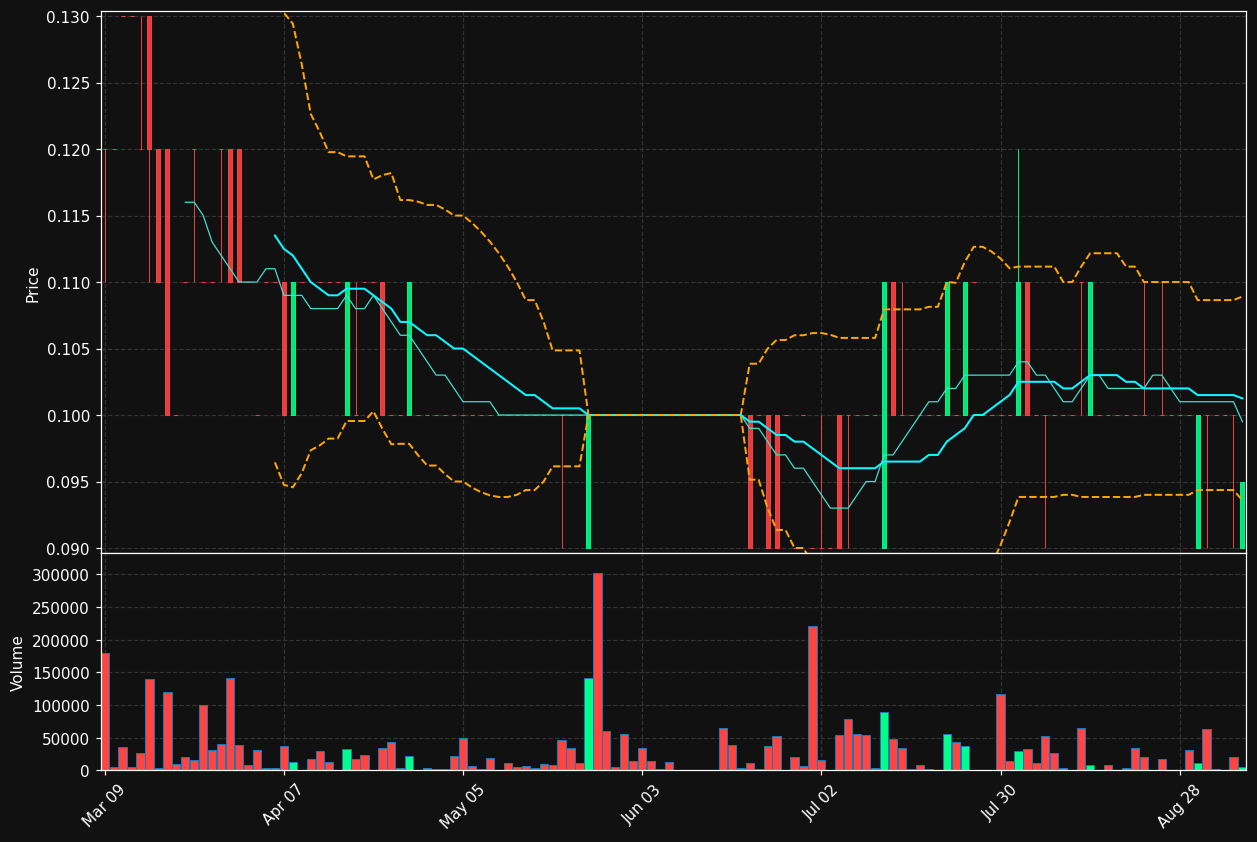Click the 0.090 price tick label

68,549
